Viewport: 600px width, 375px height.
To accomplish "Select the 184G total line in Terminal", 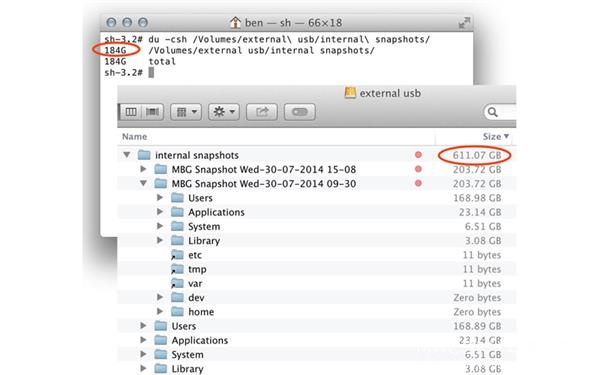I will tap(140, 62).
